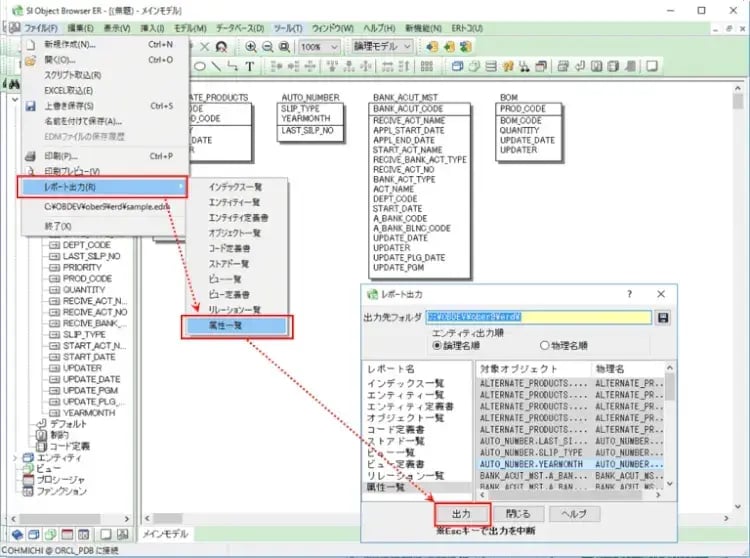The width and height of the screenshot is (750, 558).
Task: Click the delete X toolbar icon
Action: pos(204,47)
